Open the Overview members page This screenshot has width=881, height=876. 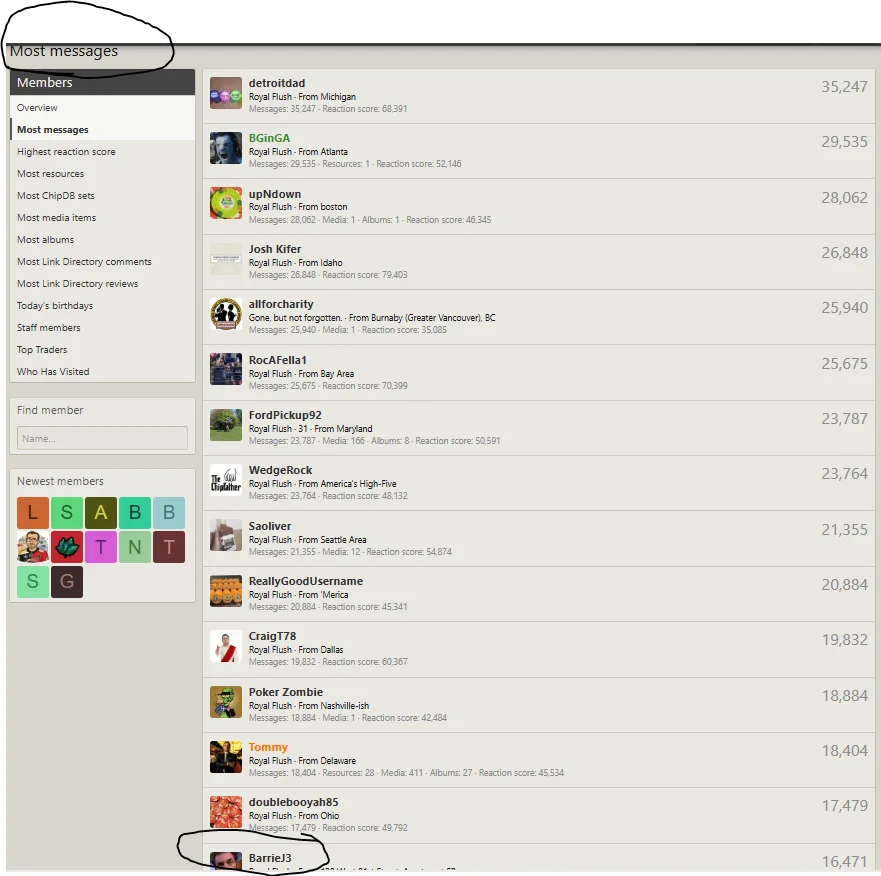click(x=37, y=107)
